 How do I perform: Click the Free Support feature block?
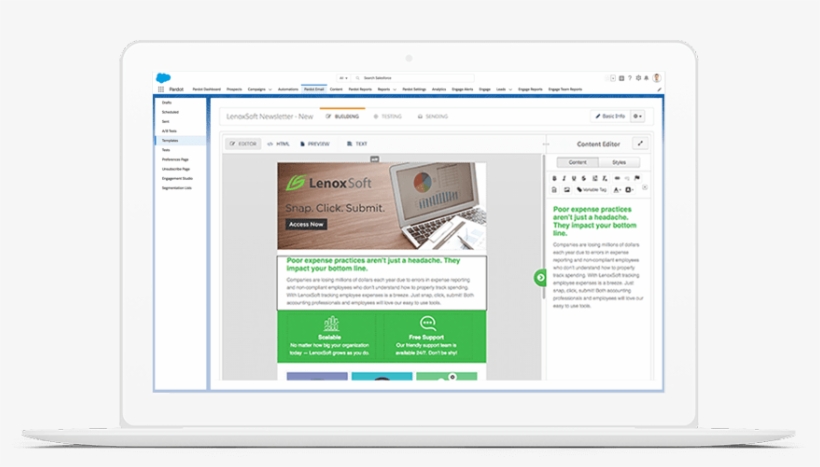pos(426,336)
